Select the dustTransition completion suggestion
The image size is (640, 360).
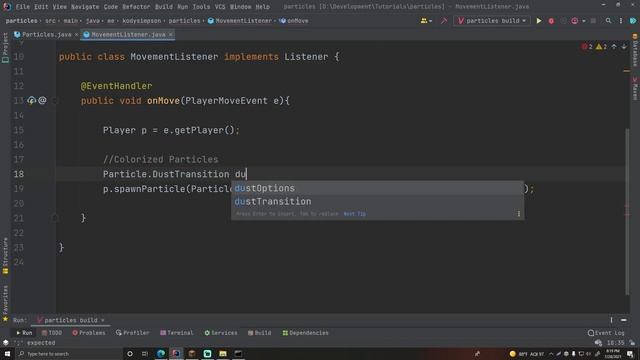click(x=377, y=202)
